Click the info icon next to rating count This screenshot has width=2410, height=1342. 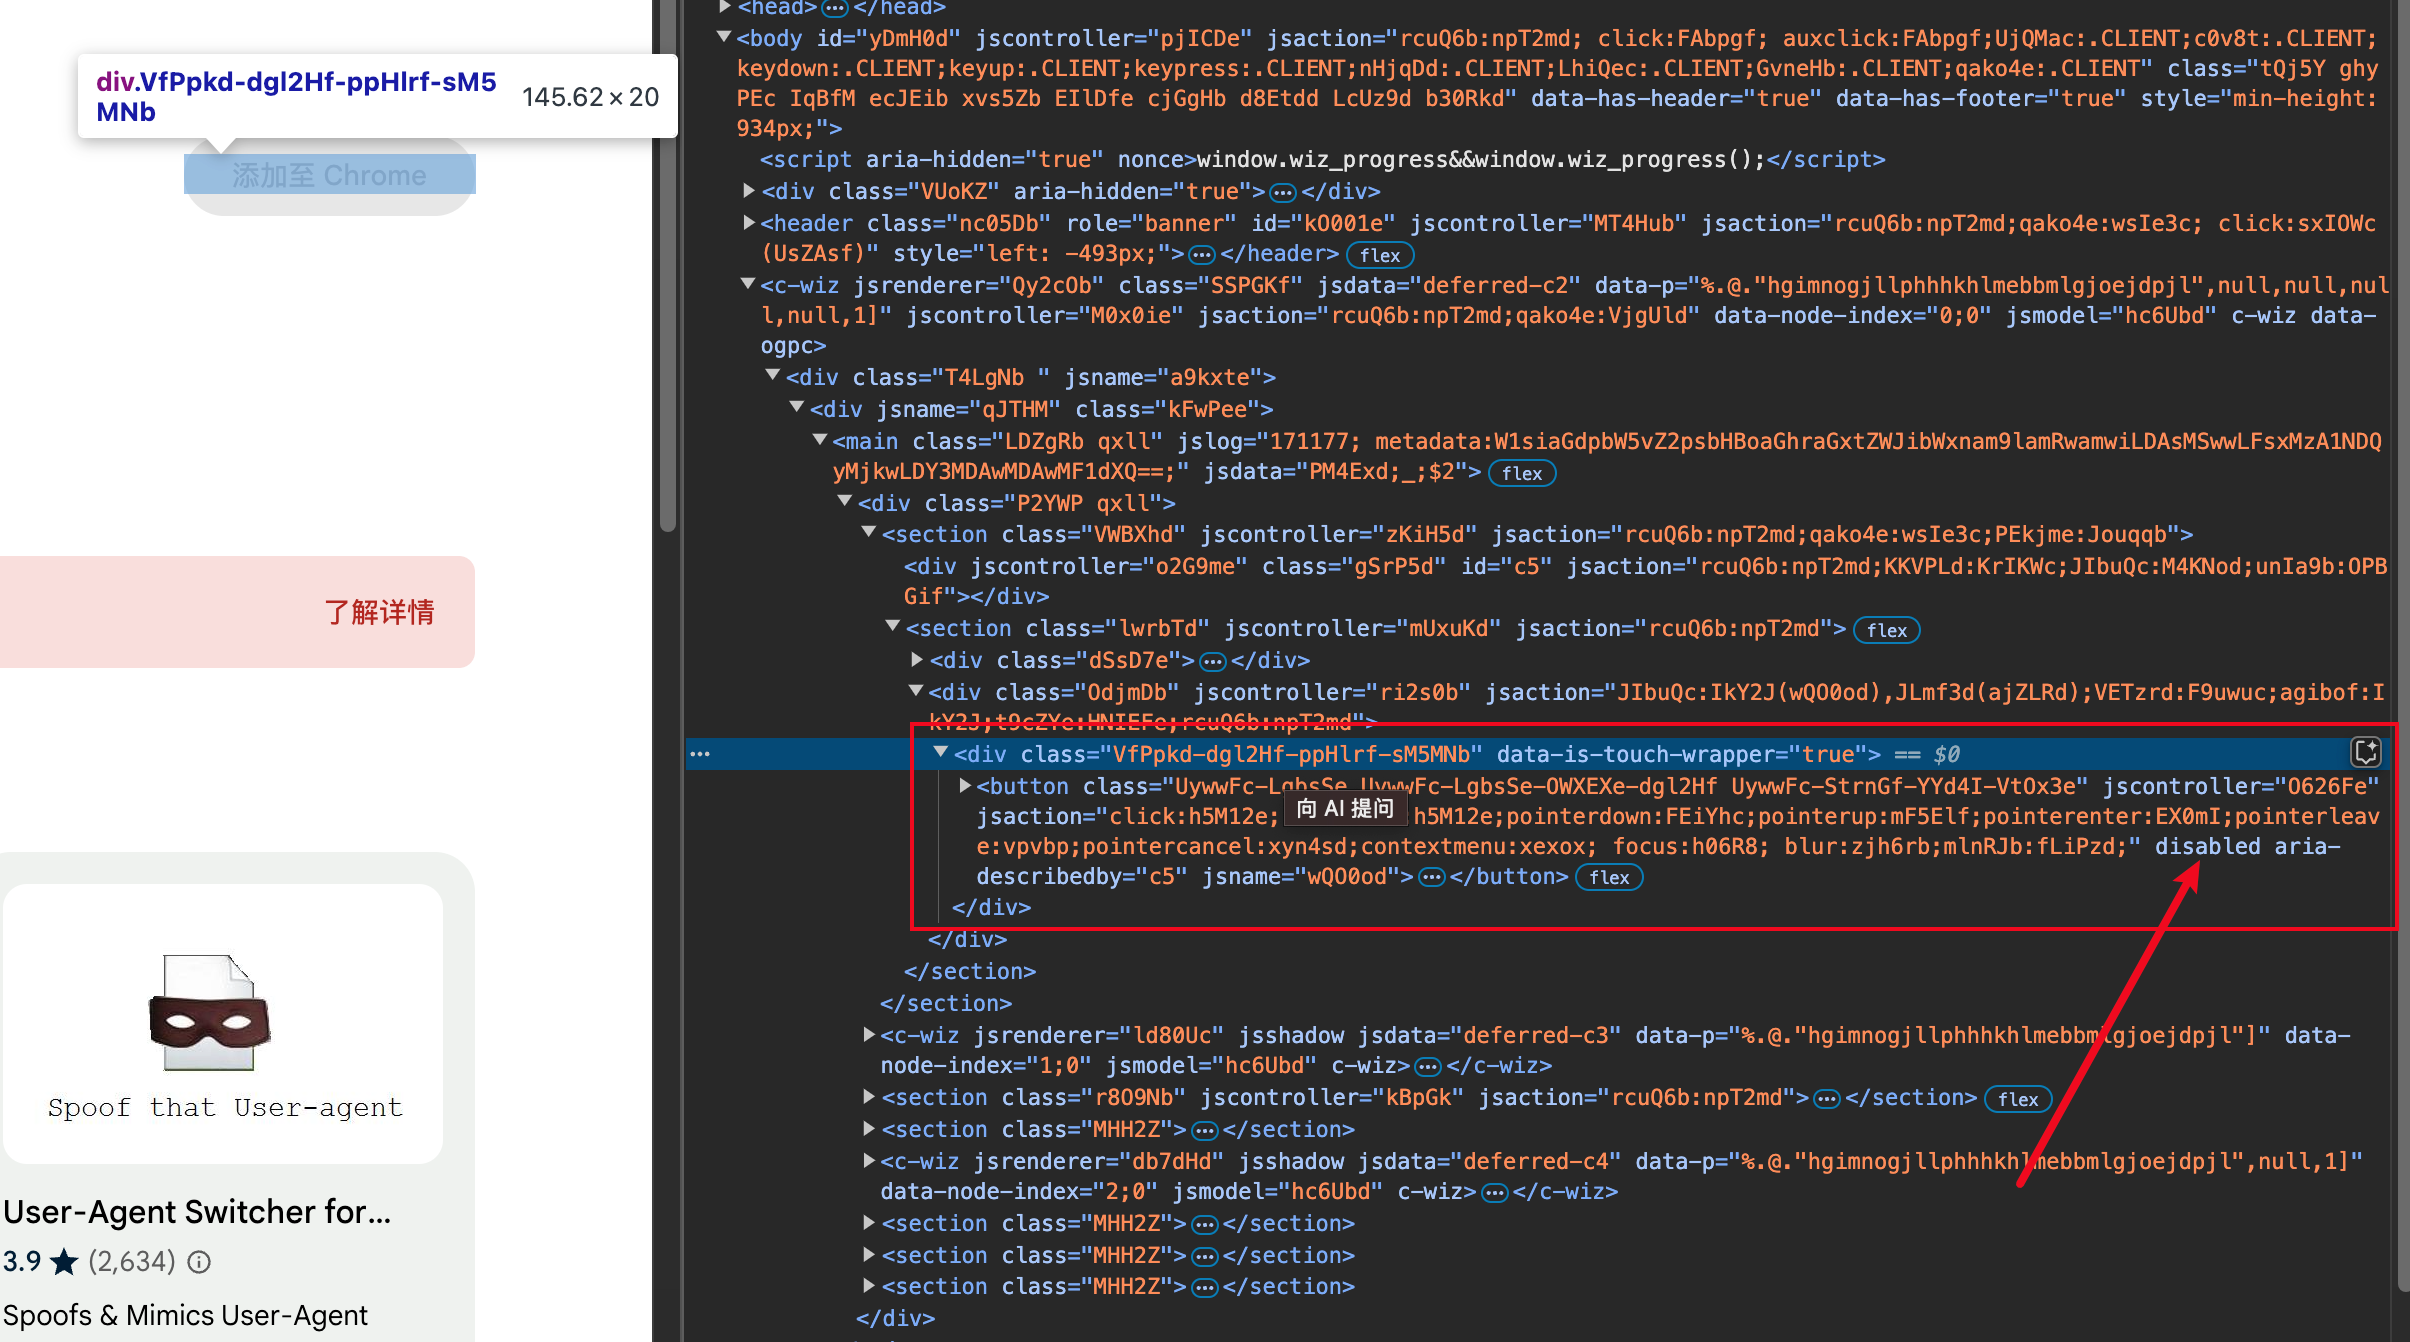pos(200,1262)
